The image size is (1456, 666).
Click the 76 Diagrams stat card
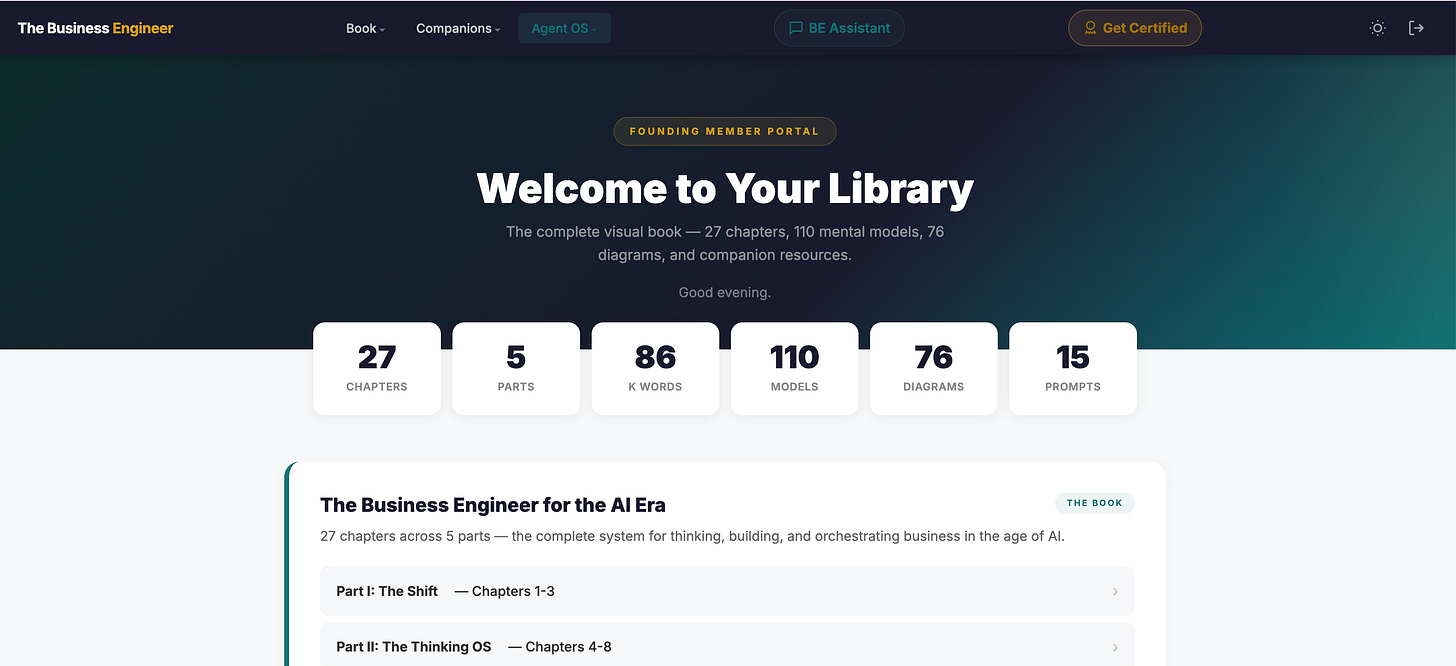click(933, 368)
